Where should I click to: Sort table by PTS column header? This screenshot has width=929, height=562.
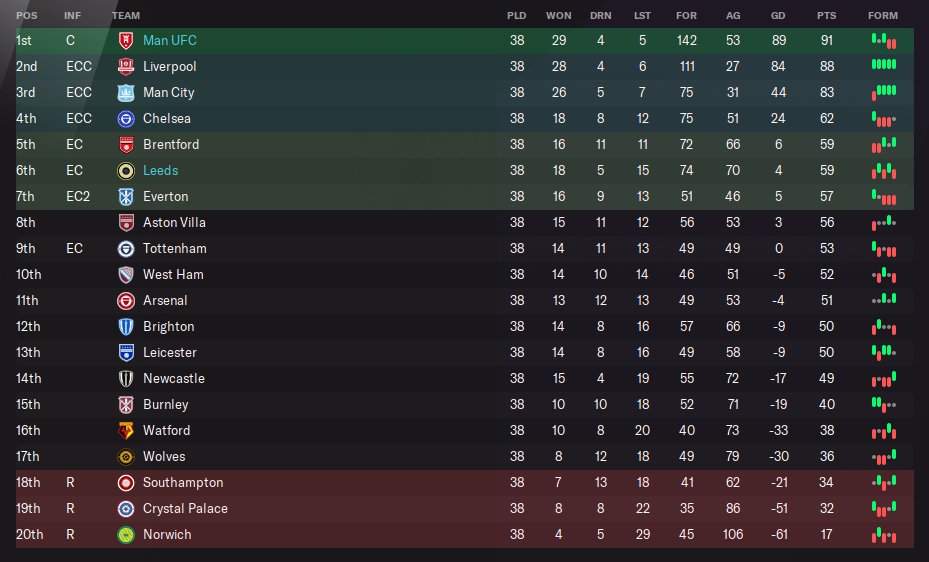click(826, 16)
